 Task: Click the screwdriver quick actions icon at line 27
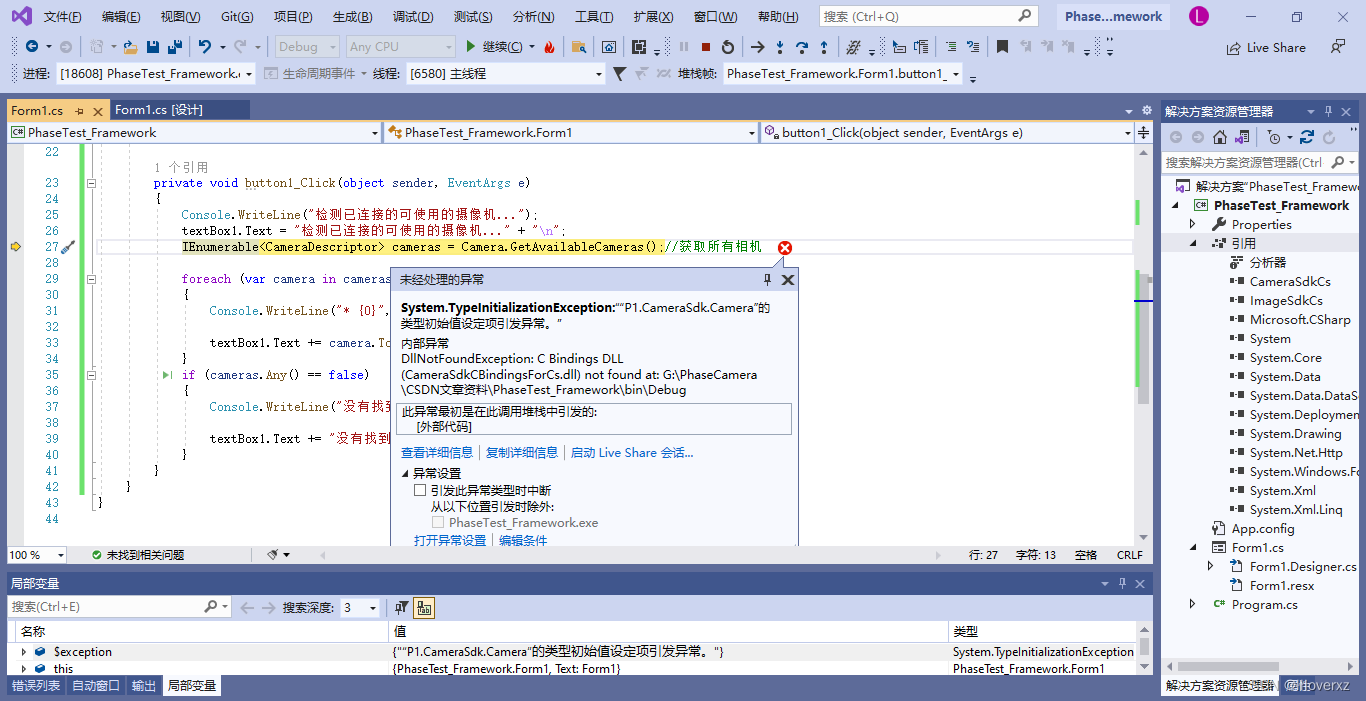tap(68, 247)
